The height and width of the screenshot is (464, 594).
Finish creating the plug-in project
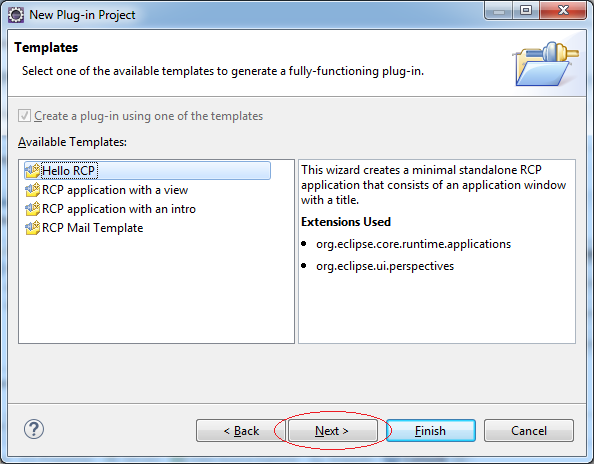tap(431, 431)
